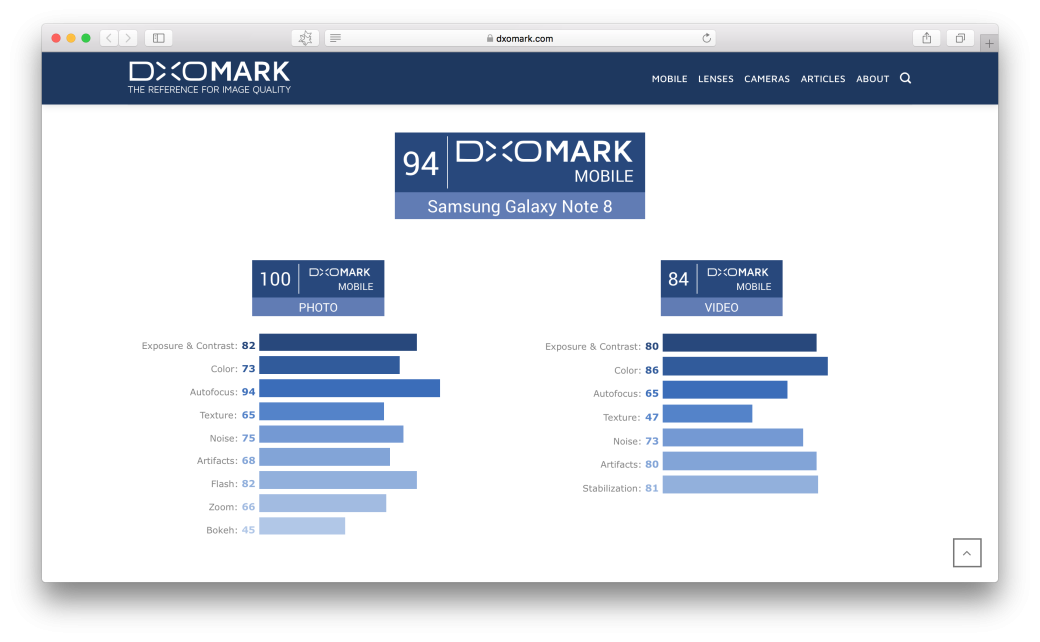Open a new tab with plus button
The width and height of the screenshot is (1040, 642).
tap(989, 43)
